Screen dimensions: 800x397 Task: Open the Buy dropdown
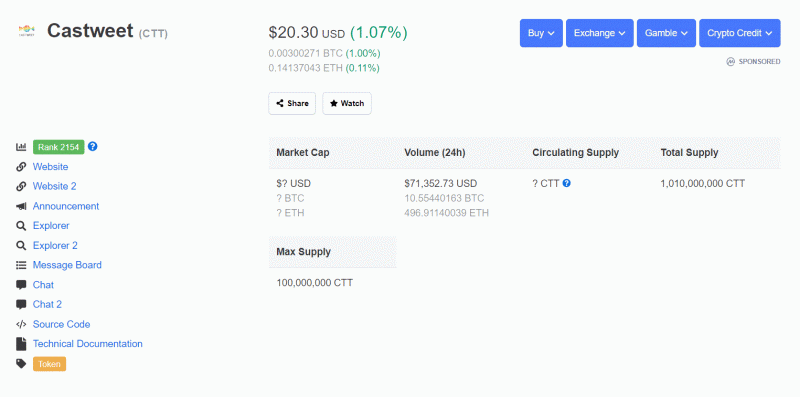tap(541, 33)
